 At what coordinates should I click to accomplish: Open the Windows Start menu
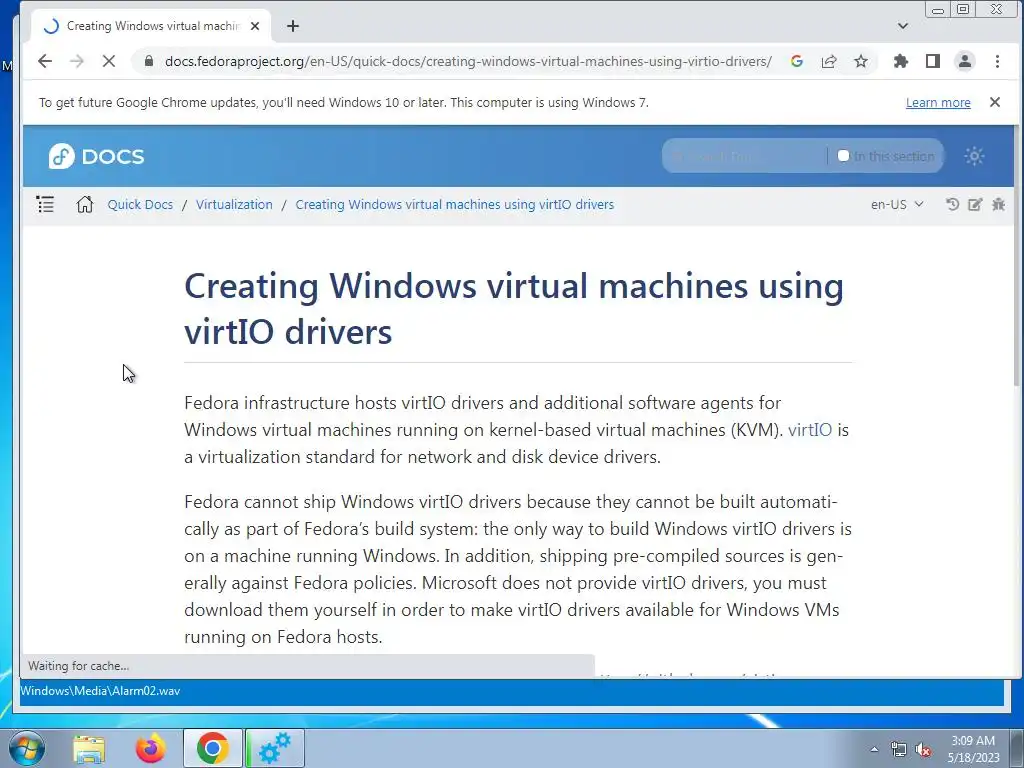[26, 748]
